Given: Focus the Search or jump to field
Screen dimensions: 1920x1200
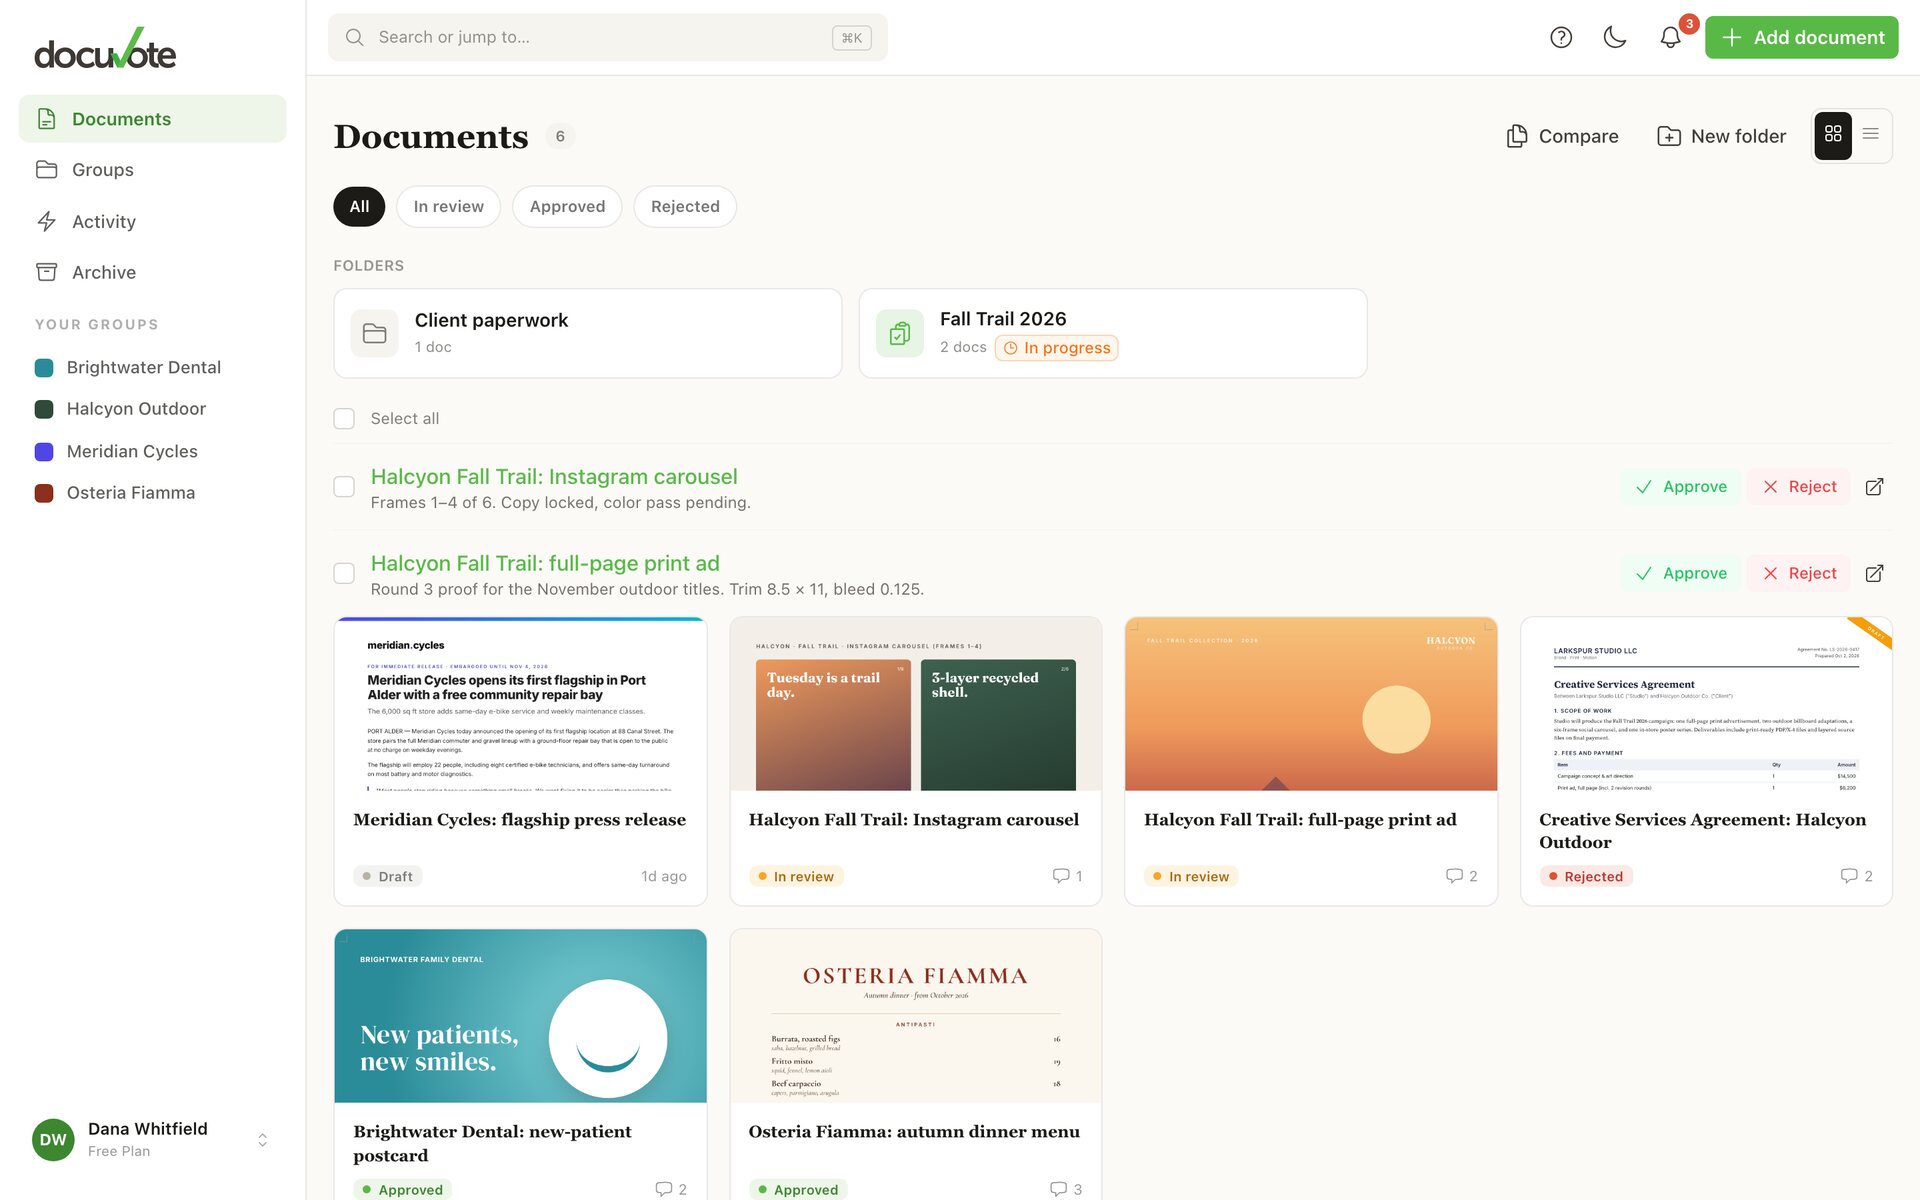Looking at the screenshot, I should (607, 37).
